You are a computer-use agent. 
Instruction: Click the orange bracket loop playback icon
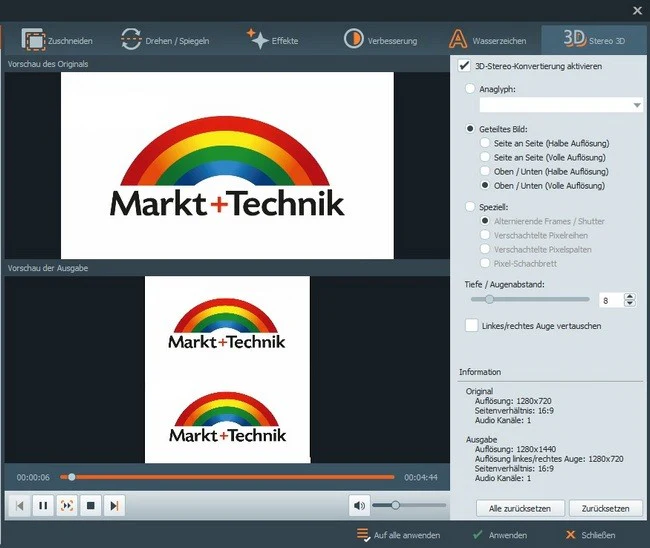coord(67,505)
